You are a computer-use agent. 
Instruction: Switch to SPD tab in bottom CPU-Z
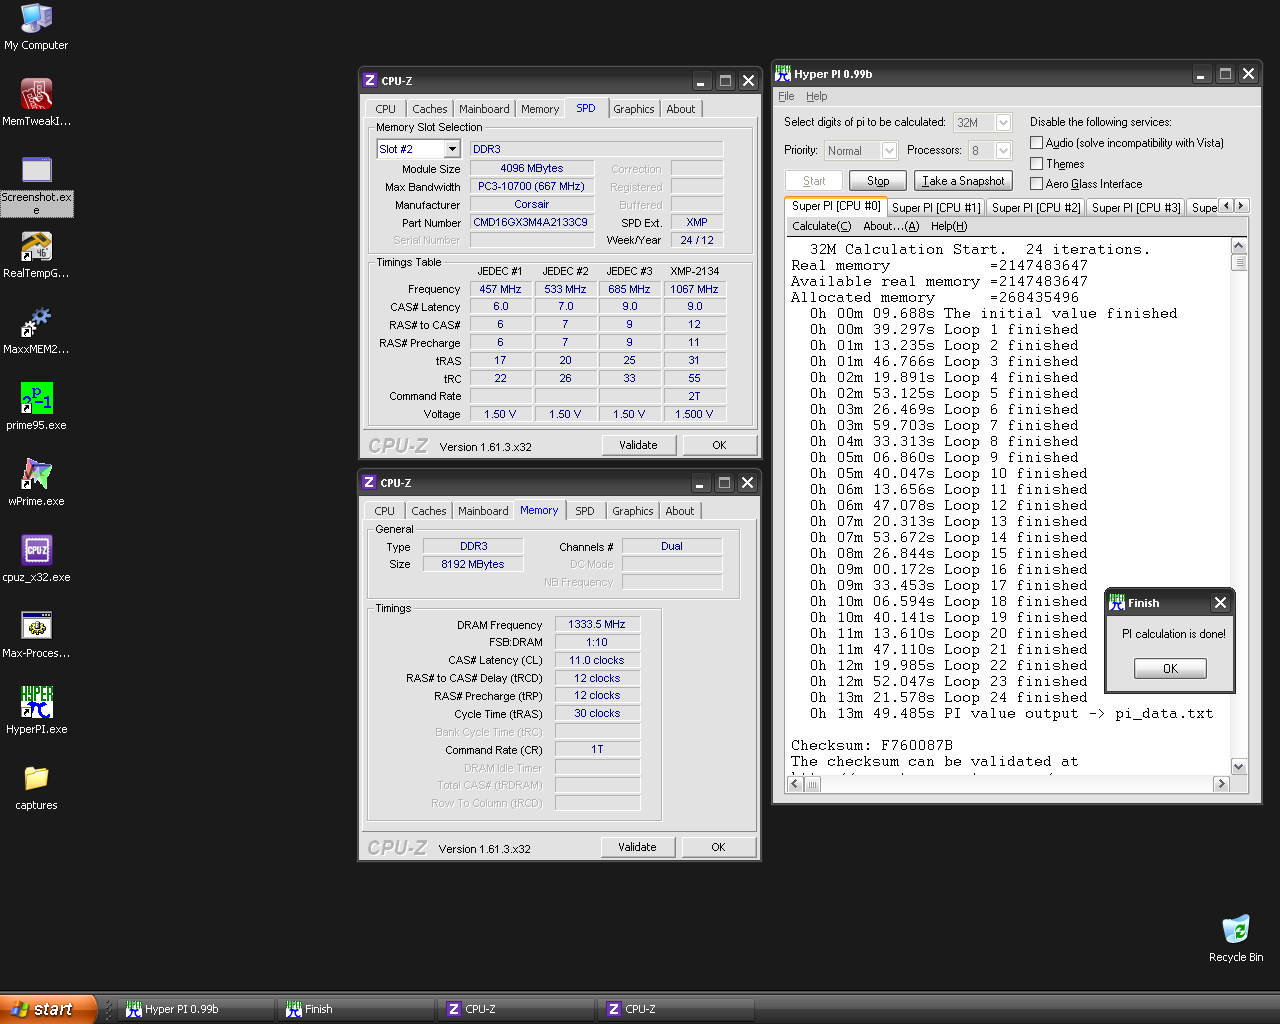tap(585, 511)
